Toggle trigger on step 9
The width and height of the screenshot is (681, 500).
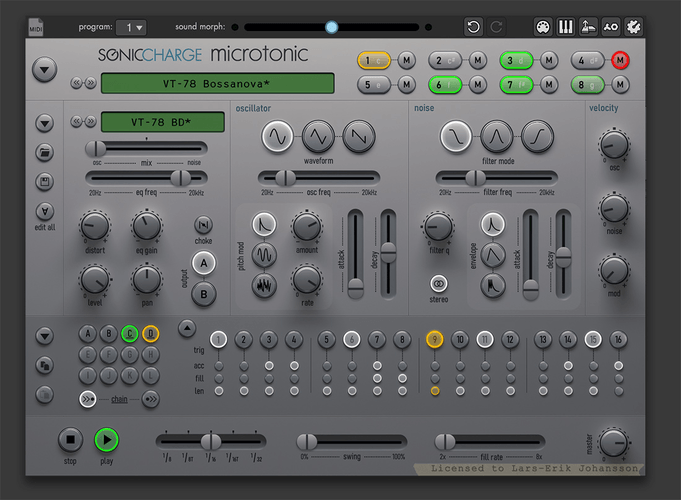point(435,339)
